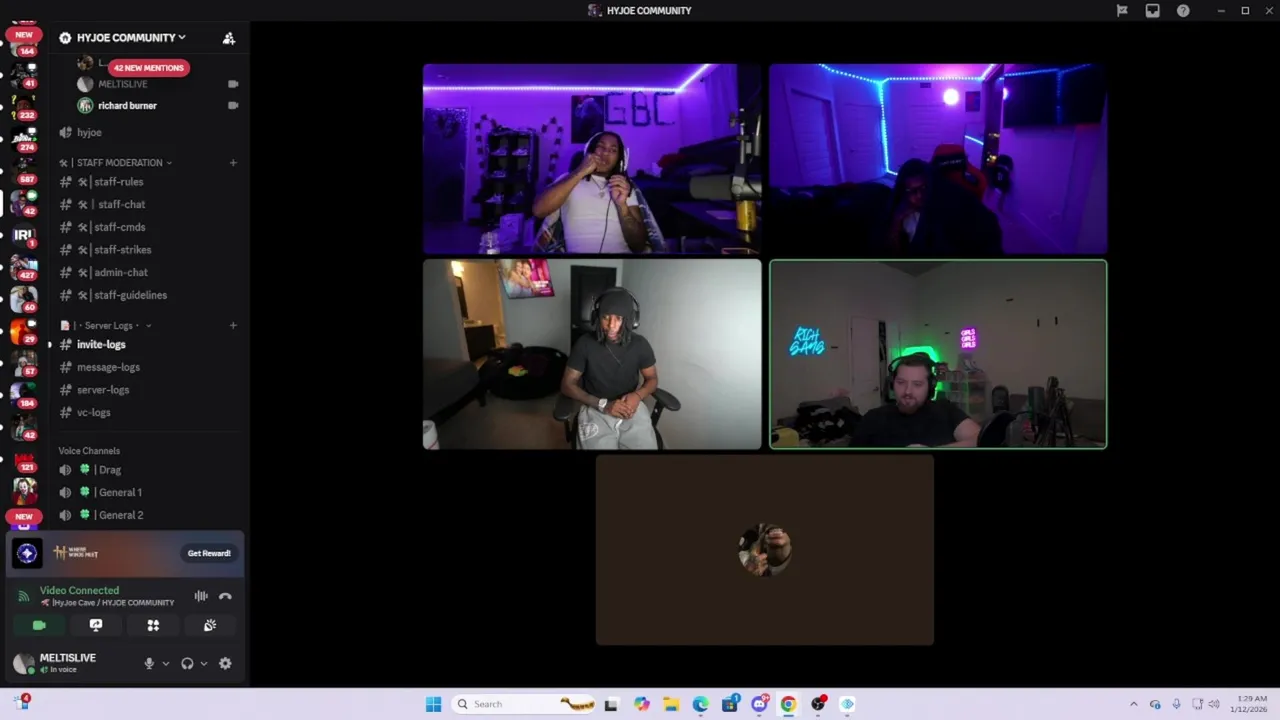Open the Help question mark icon in title bar
This screenshot has width=1280, height=720.
point(1183,11)
